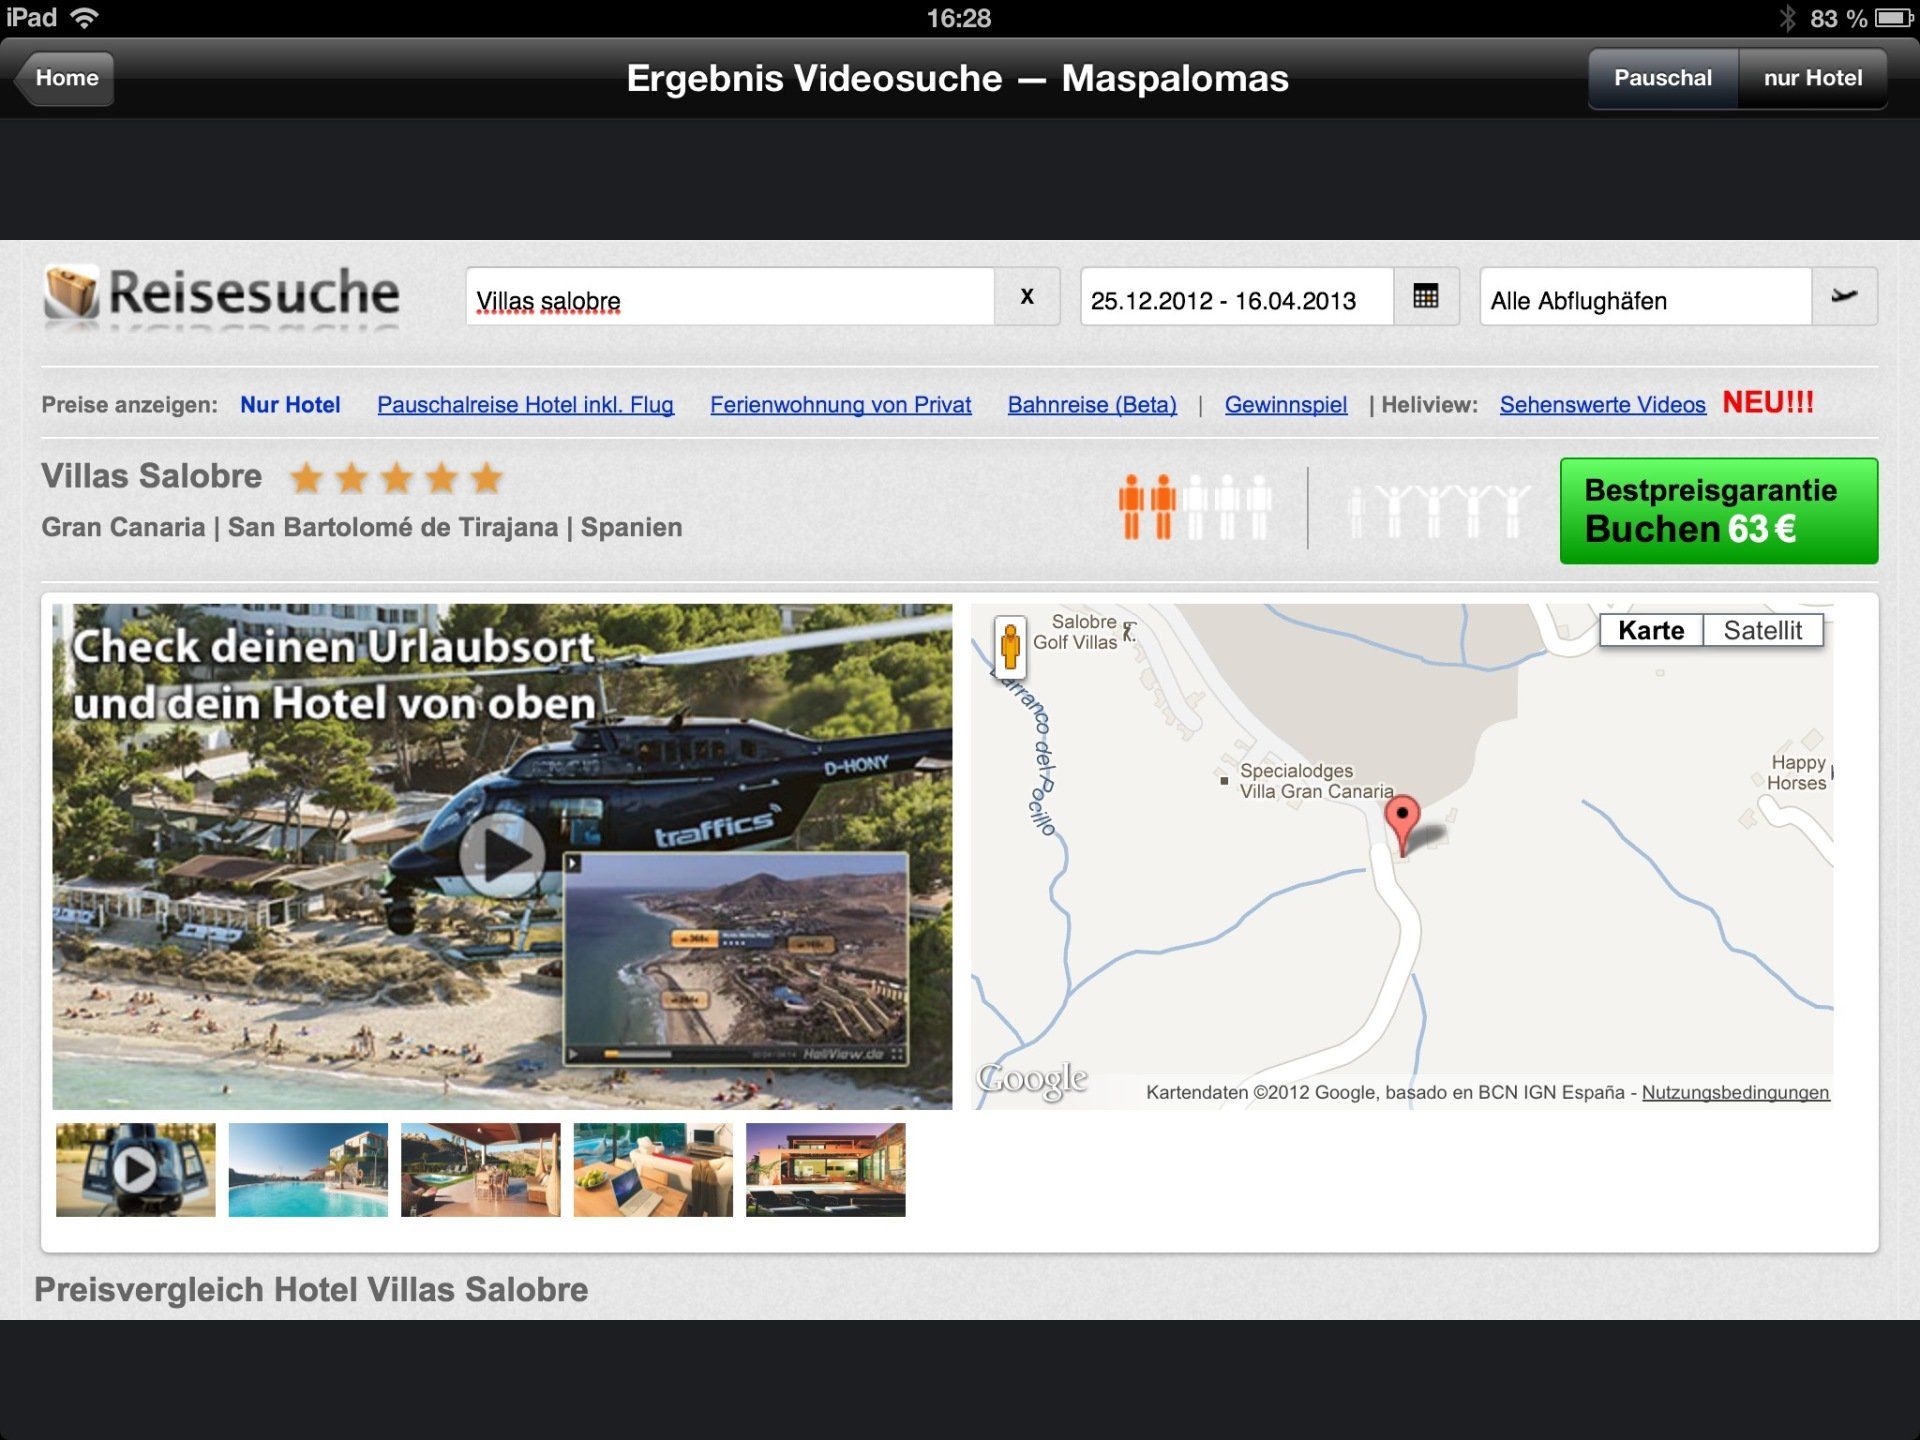Select second child figure icon
Screen dimensions: 1920x1440
(x=1392, y=510)
